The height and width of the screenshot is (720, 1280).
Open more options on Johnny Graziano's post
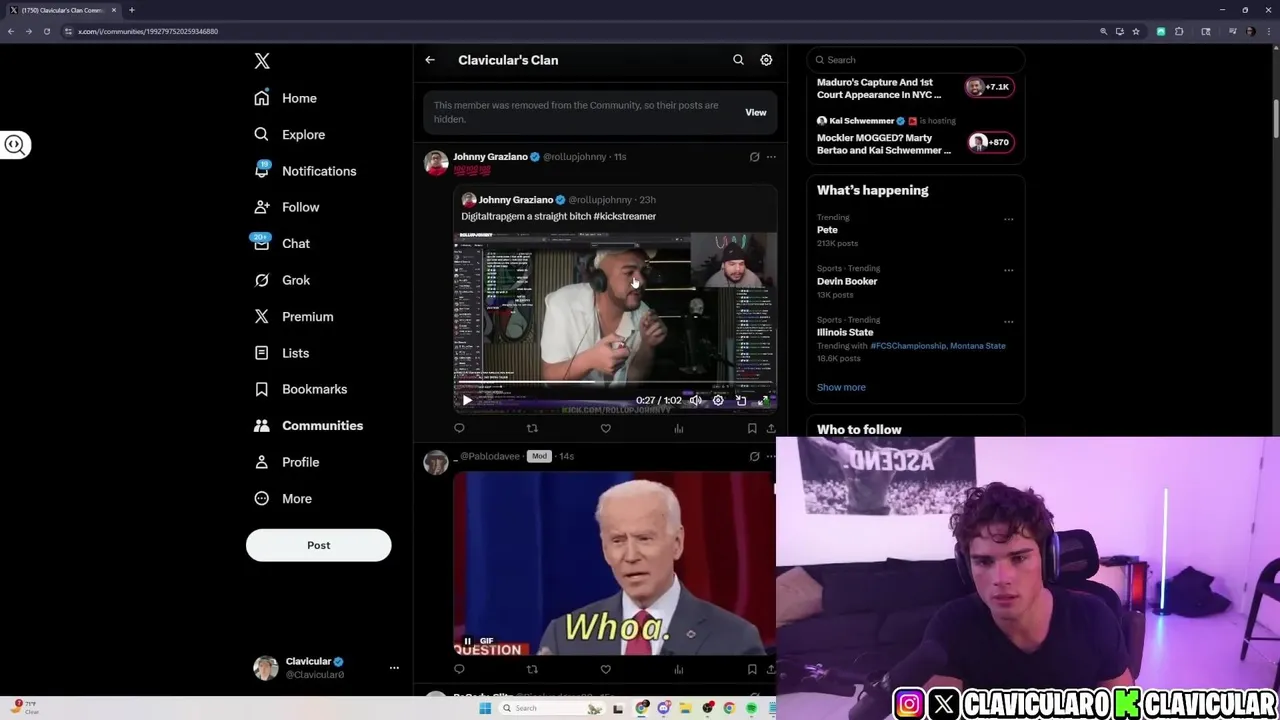click(x=771, y=157)
